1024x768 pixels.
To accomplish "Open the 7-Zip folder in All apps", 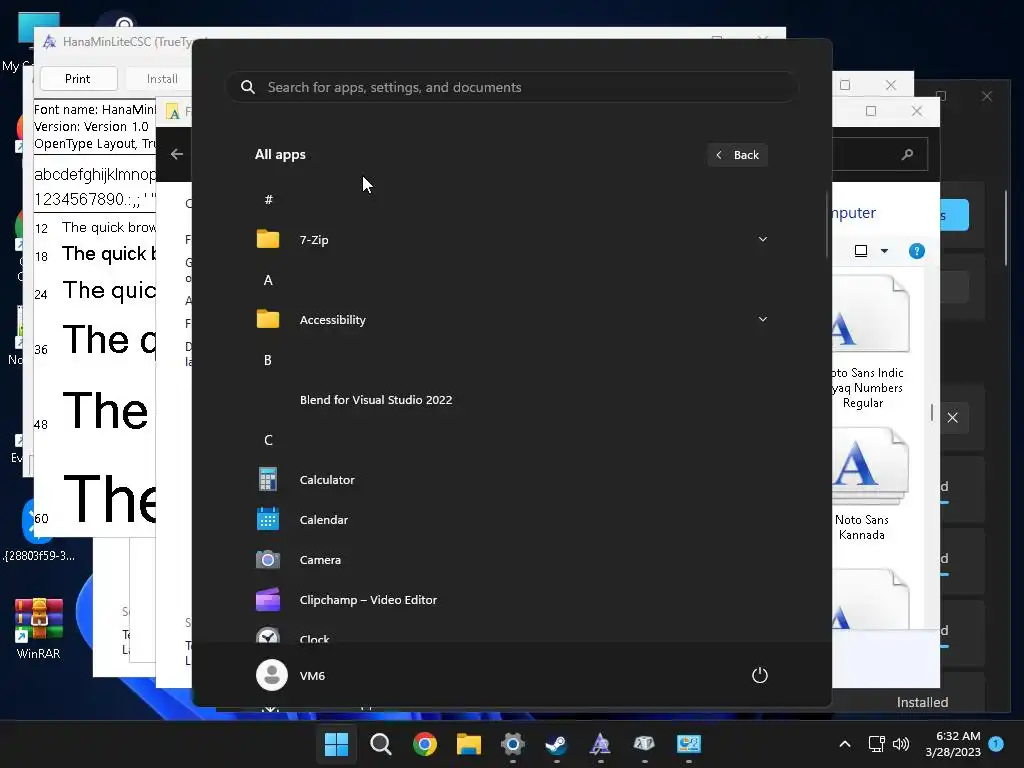I will pyautogui.click(x=511, y=240).
